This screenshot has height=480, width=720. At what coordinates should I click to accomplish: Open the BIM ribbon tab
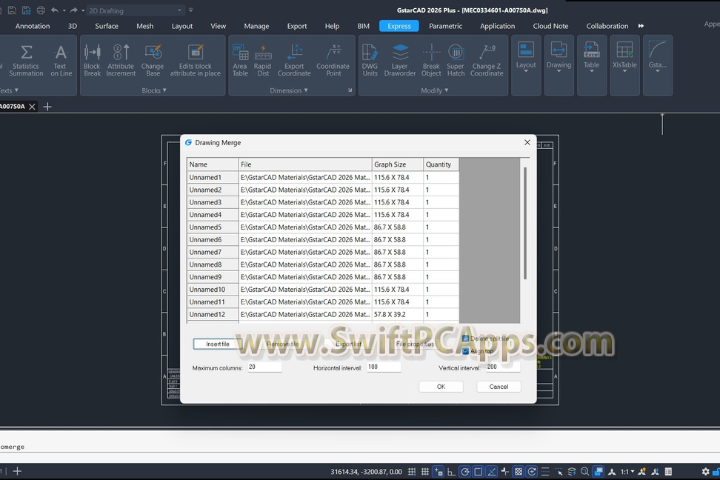[363, 26]
